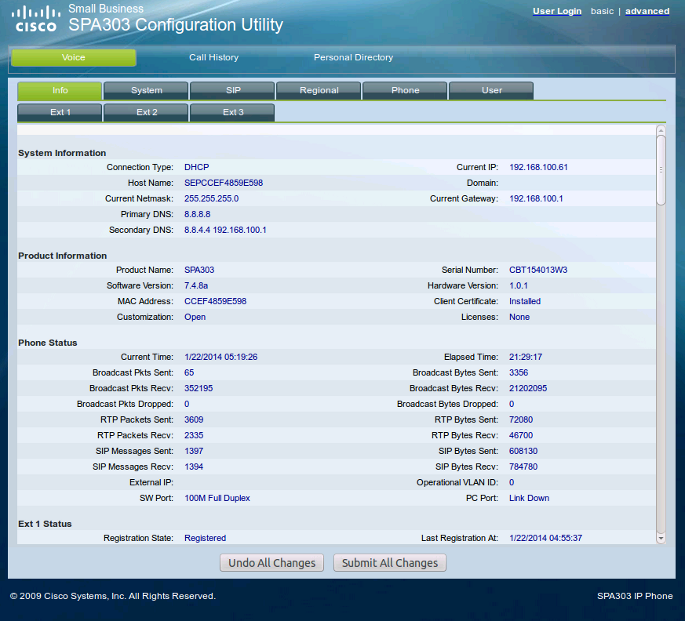The height and width of the screenshot is (621, 685).
Task: Click Broadcast Bytes Sent 3356
Action: point(518,373)
